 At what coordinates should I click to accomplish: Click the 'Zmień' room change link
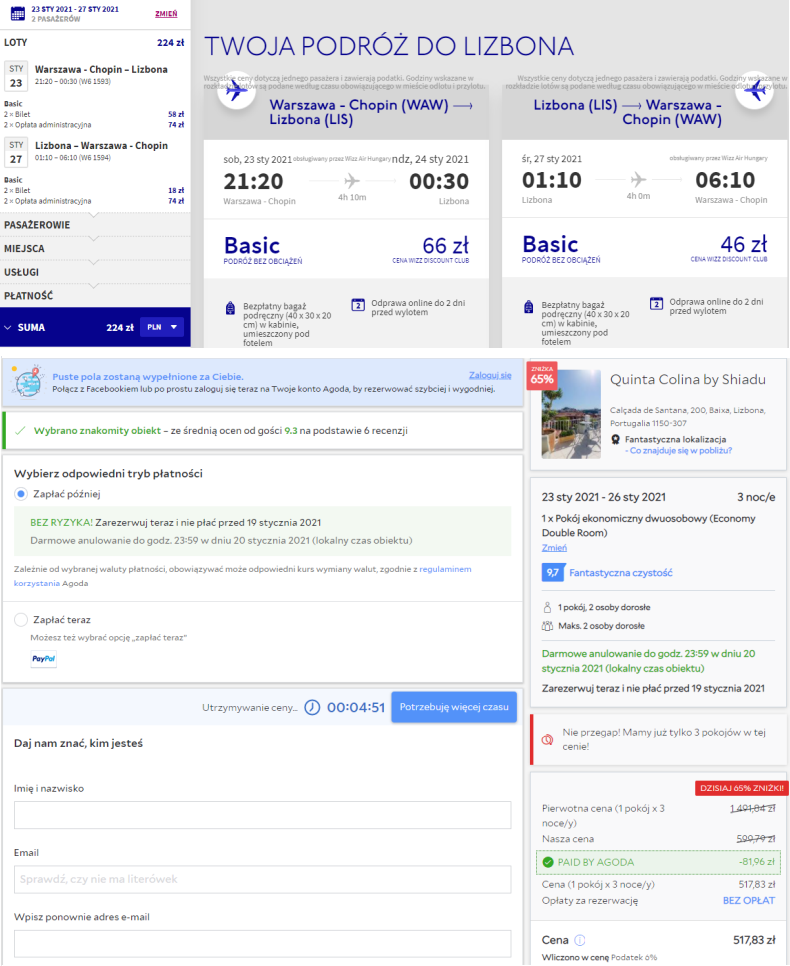coord(554,548)
